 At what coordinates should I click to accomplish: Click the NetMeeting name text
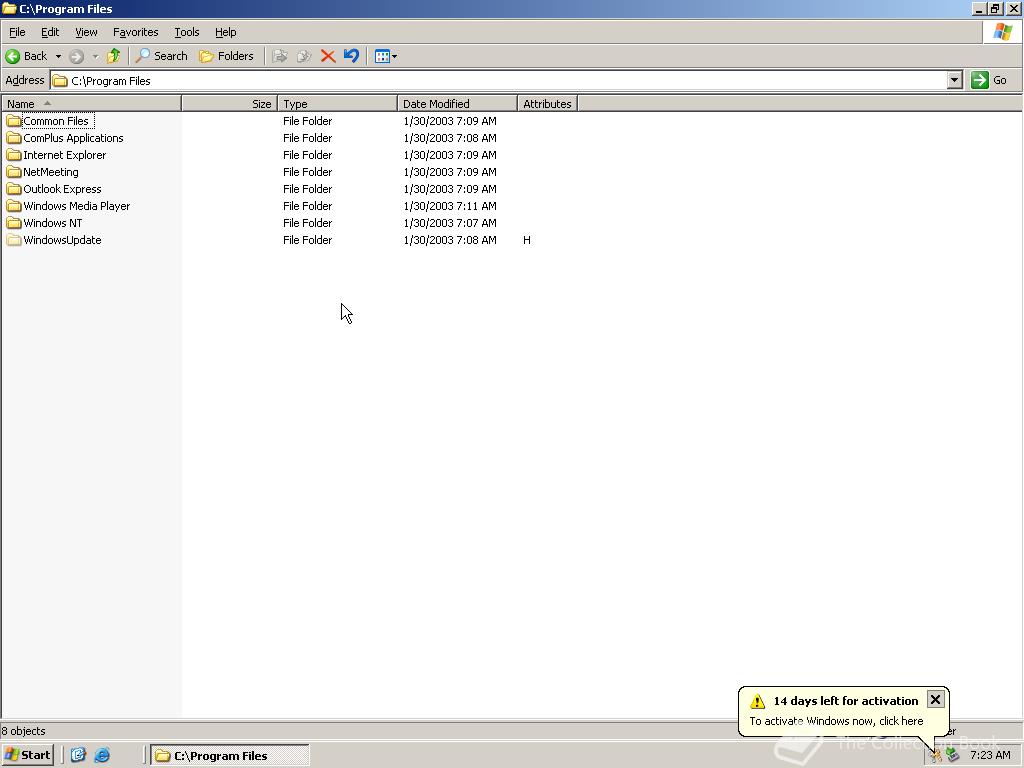tap(51, 172)
